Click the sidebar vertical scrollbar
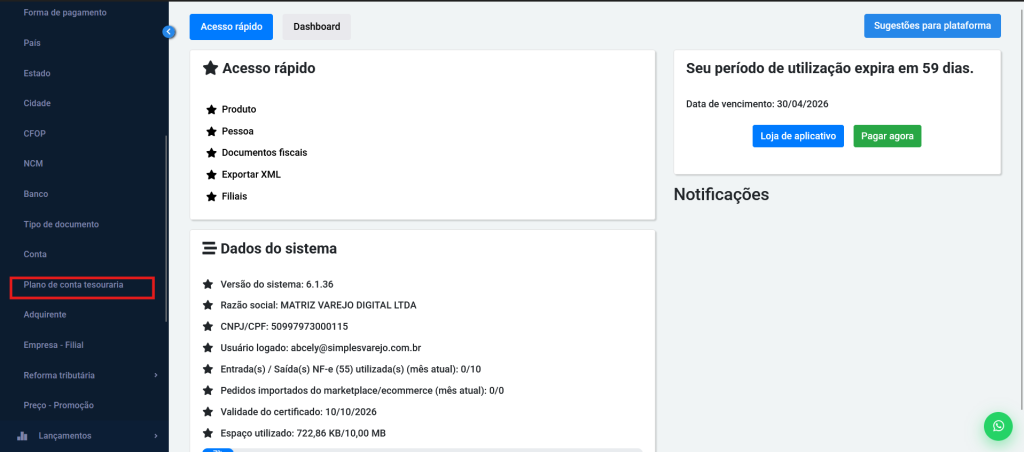This screenshot has height=452, width=1024. pyautogui.click(x=167, y=228)
